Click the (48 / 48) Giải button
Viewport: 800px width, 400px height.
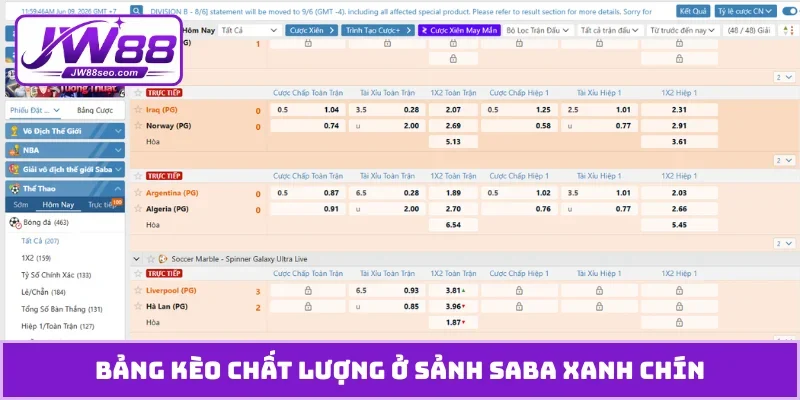pyautogui.click(x=749, y=31)
